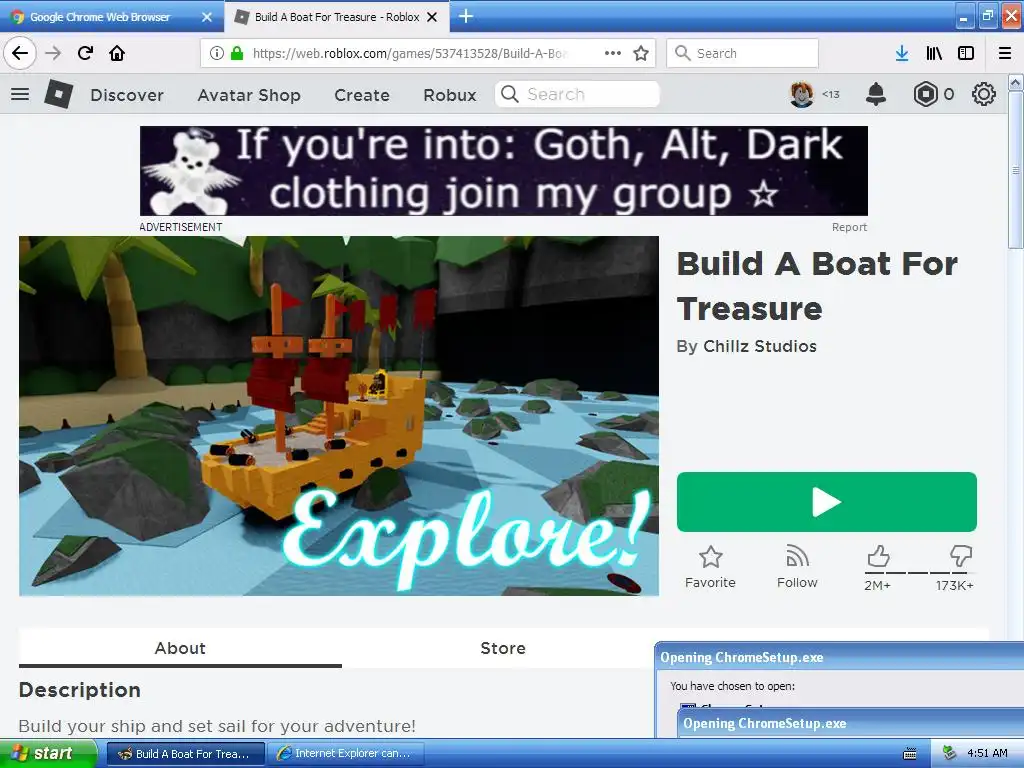The height and width of the screenshot is (768, 1024).
Task: Click the Explore game thumbnail image
Action: pyautogui.click(x=339, y=416)
